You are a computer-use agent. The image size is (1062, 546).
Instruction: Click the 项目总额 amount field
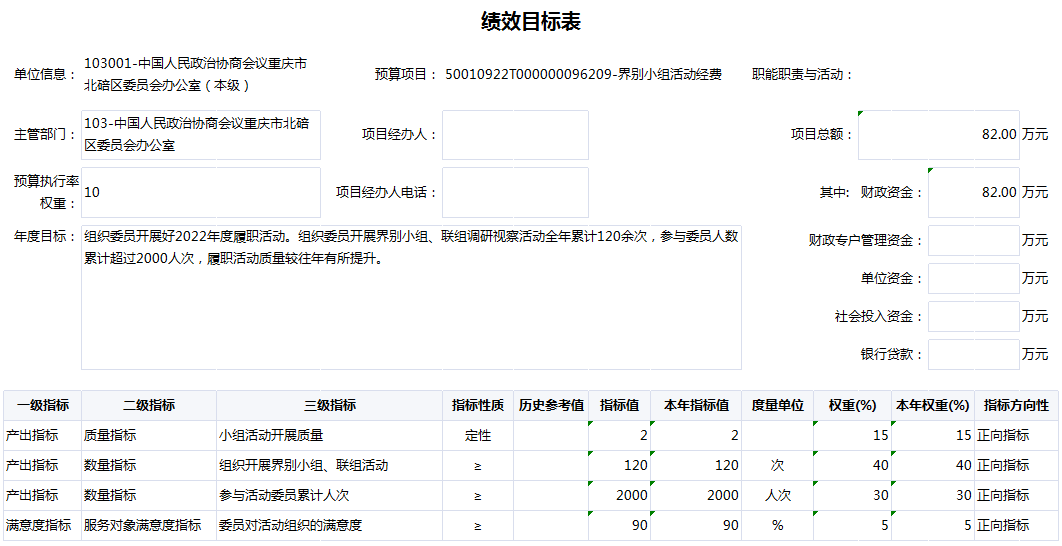click(938, 135)
